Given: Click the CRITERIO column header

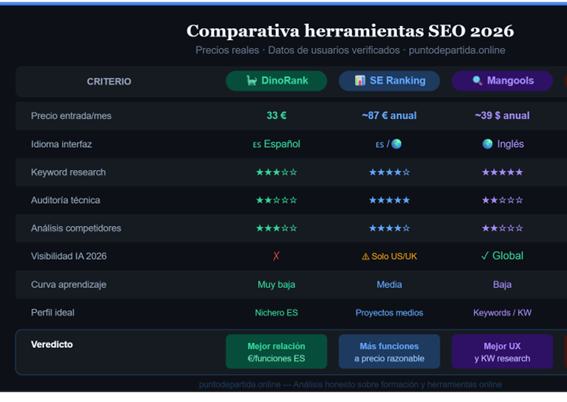Looking at the screenshot, I should (x=109, y=81).
